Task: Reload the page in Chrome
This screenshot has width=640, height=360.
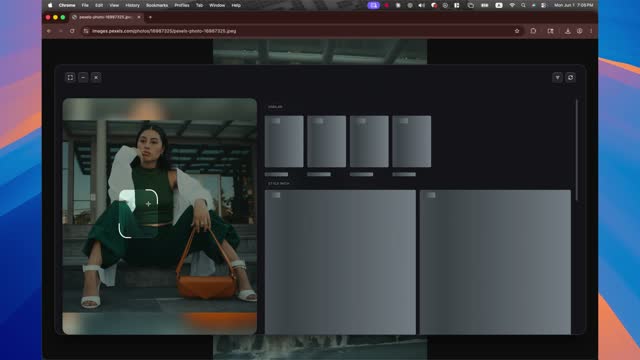Action: [72, 31]
